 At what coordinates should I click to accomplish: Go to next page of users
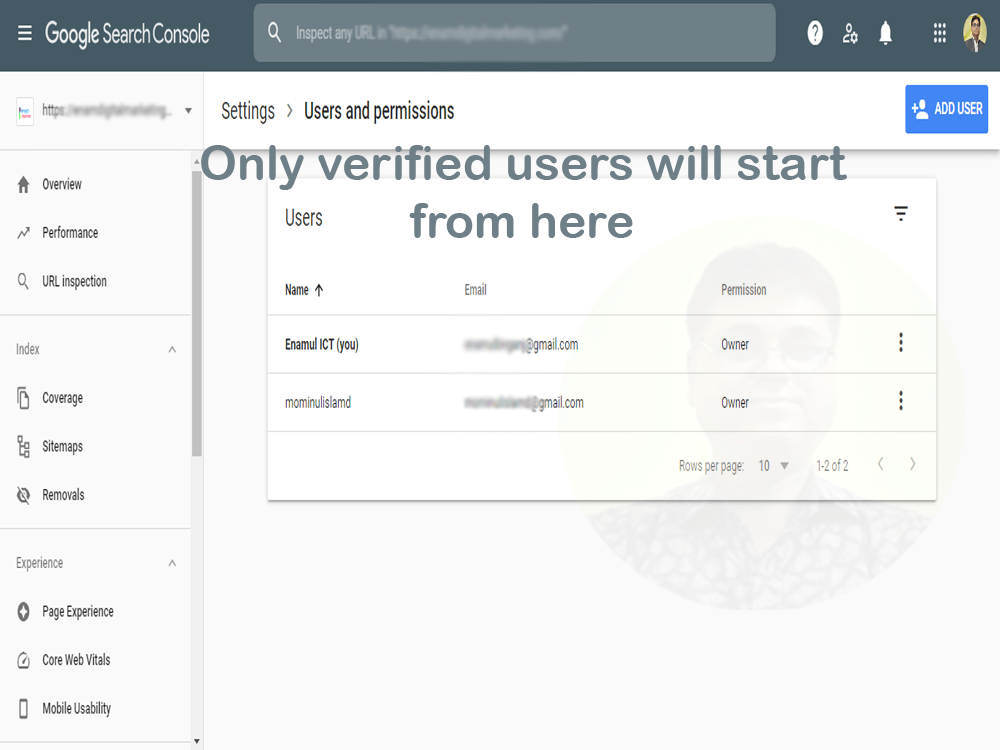(x=913, y=464)
